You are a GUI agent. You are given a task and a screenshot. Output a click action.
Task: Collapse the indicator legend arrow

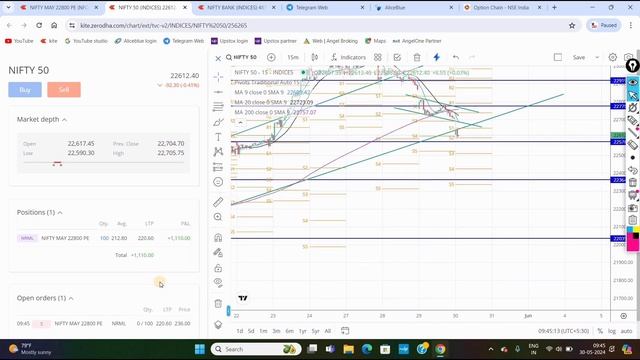click(240, 122)
